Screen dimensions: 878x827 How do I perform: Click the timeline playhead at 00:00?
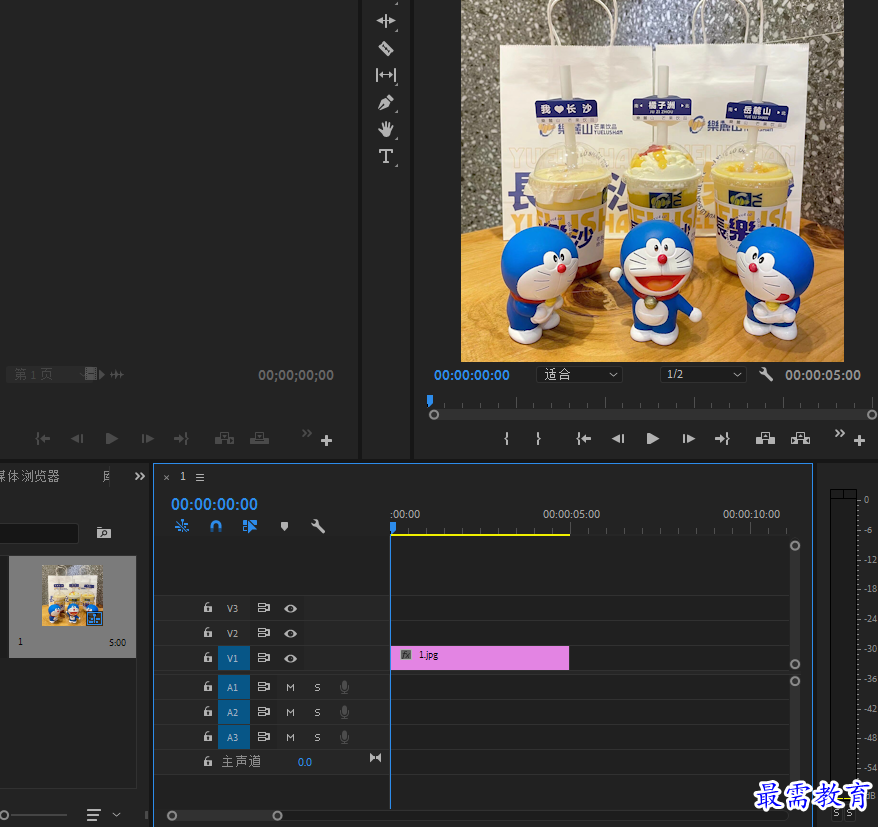[x=393, y=528]
